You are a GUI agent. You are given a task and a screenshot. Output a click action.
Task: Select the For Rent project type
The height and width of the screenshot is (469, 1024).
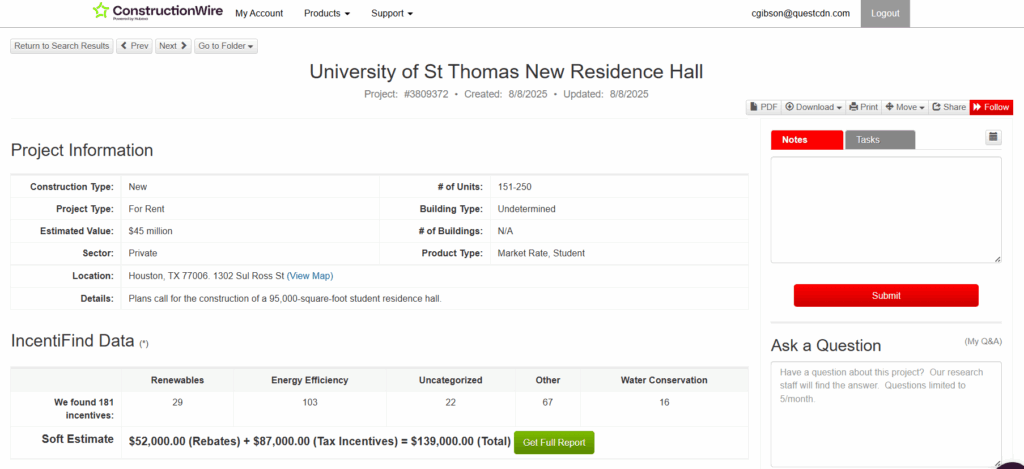(146, 209)
